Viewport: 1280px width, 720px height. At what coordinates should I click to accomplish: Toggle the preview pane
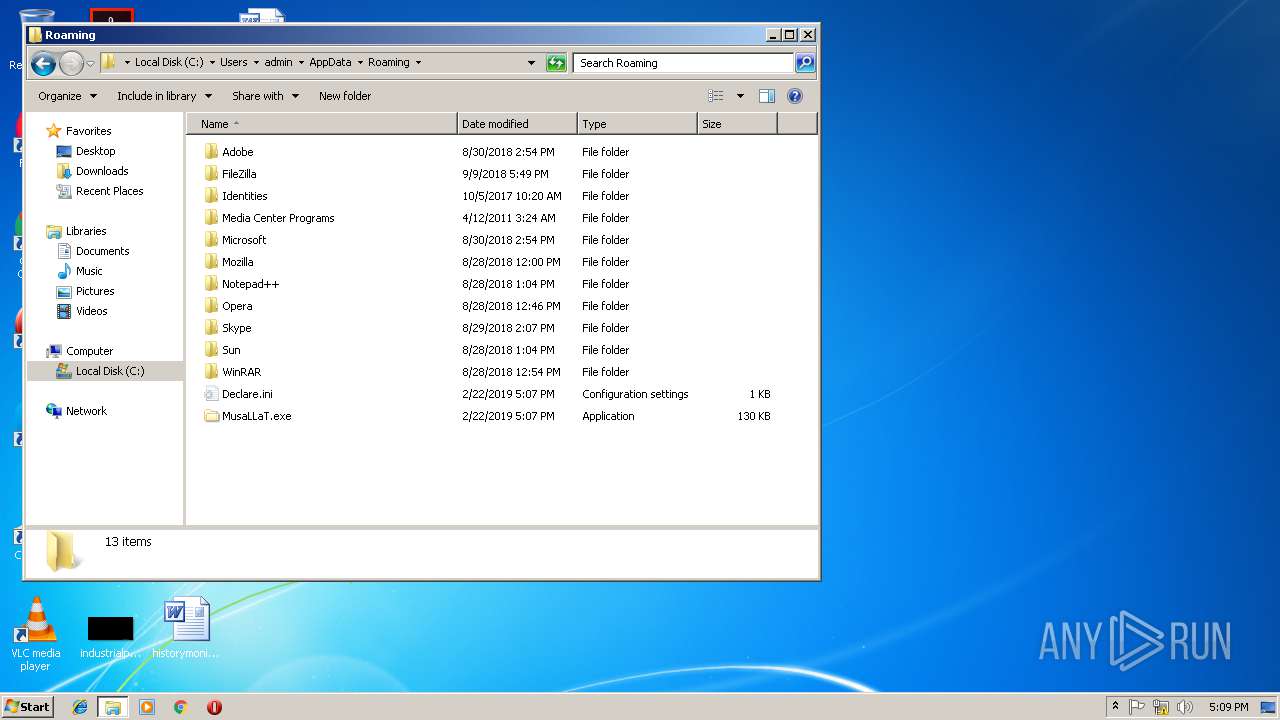(767, 96)
